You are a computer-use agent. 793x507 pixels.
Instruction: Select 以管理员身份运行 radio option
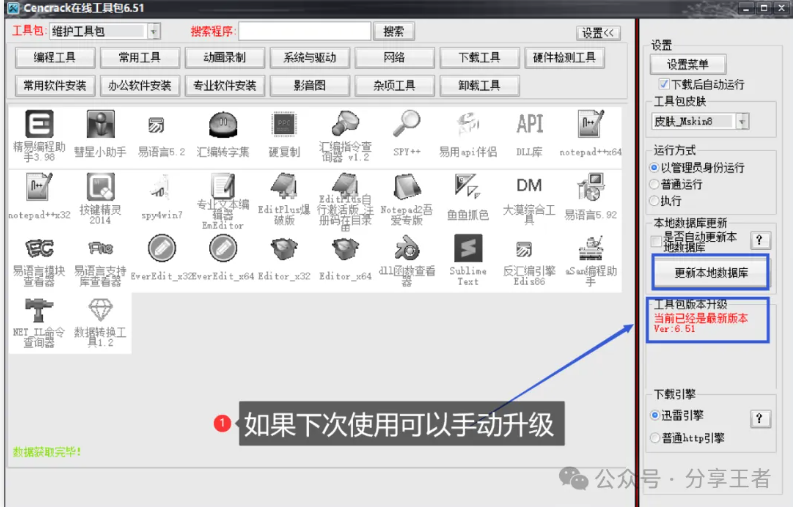tap(654, 167)
